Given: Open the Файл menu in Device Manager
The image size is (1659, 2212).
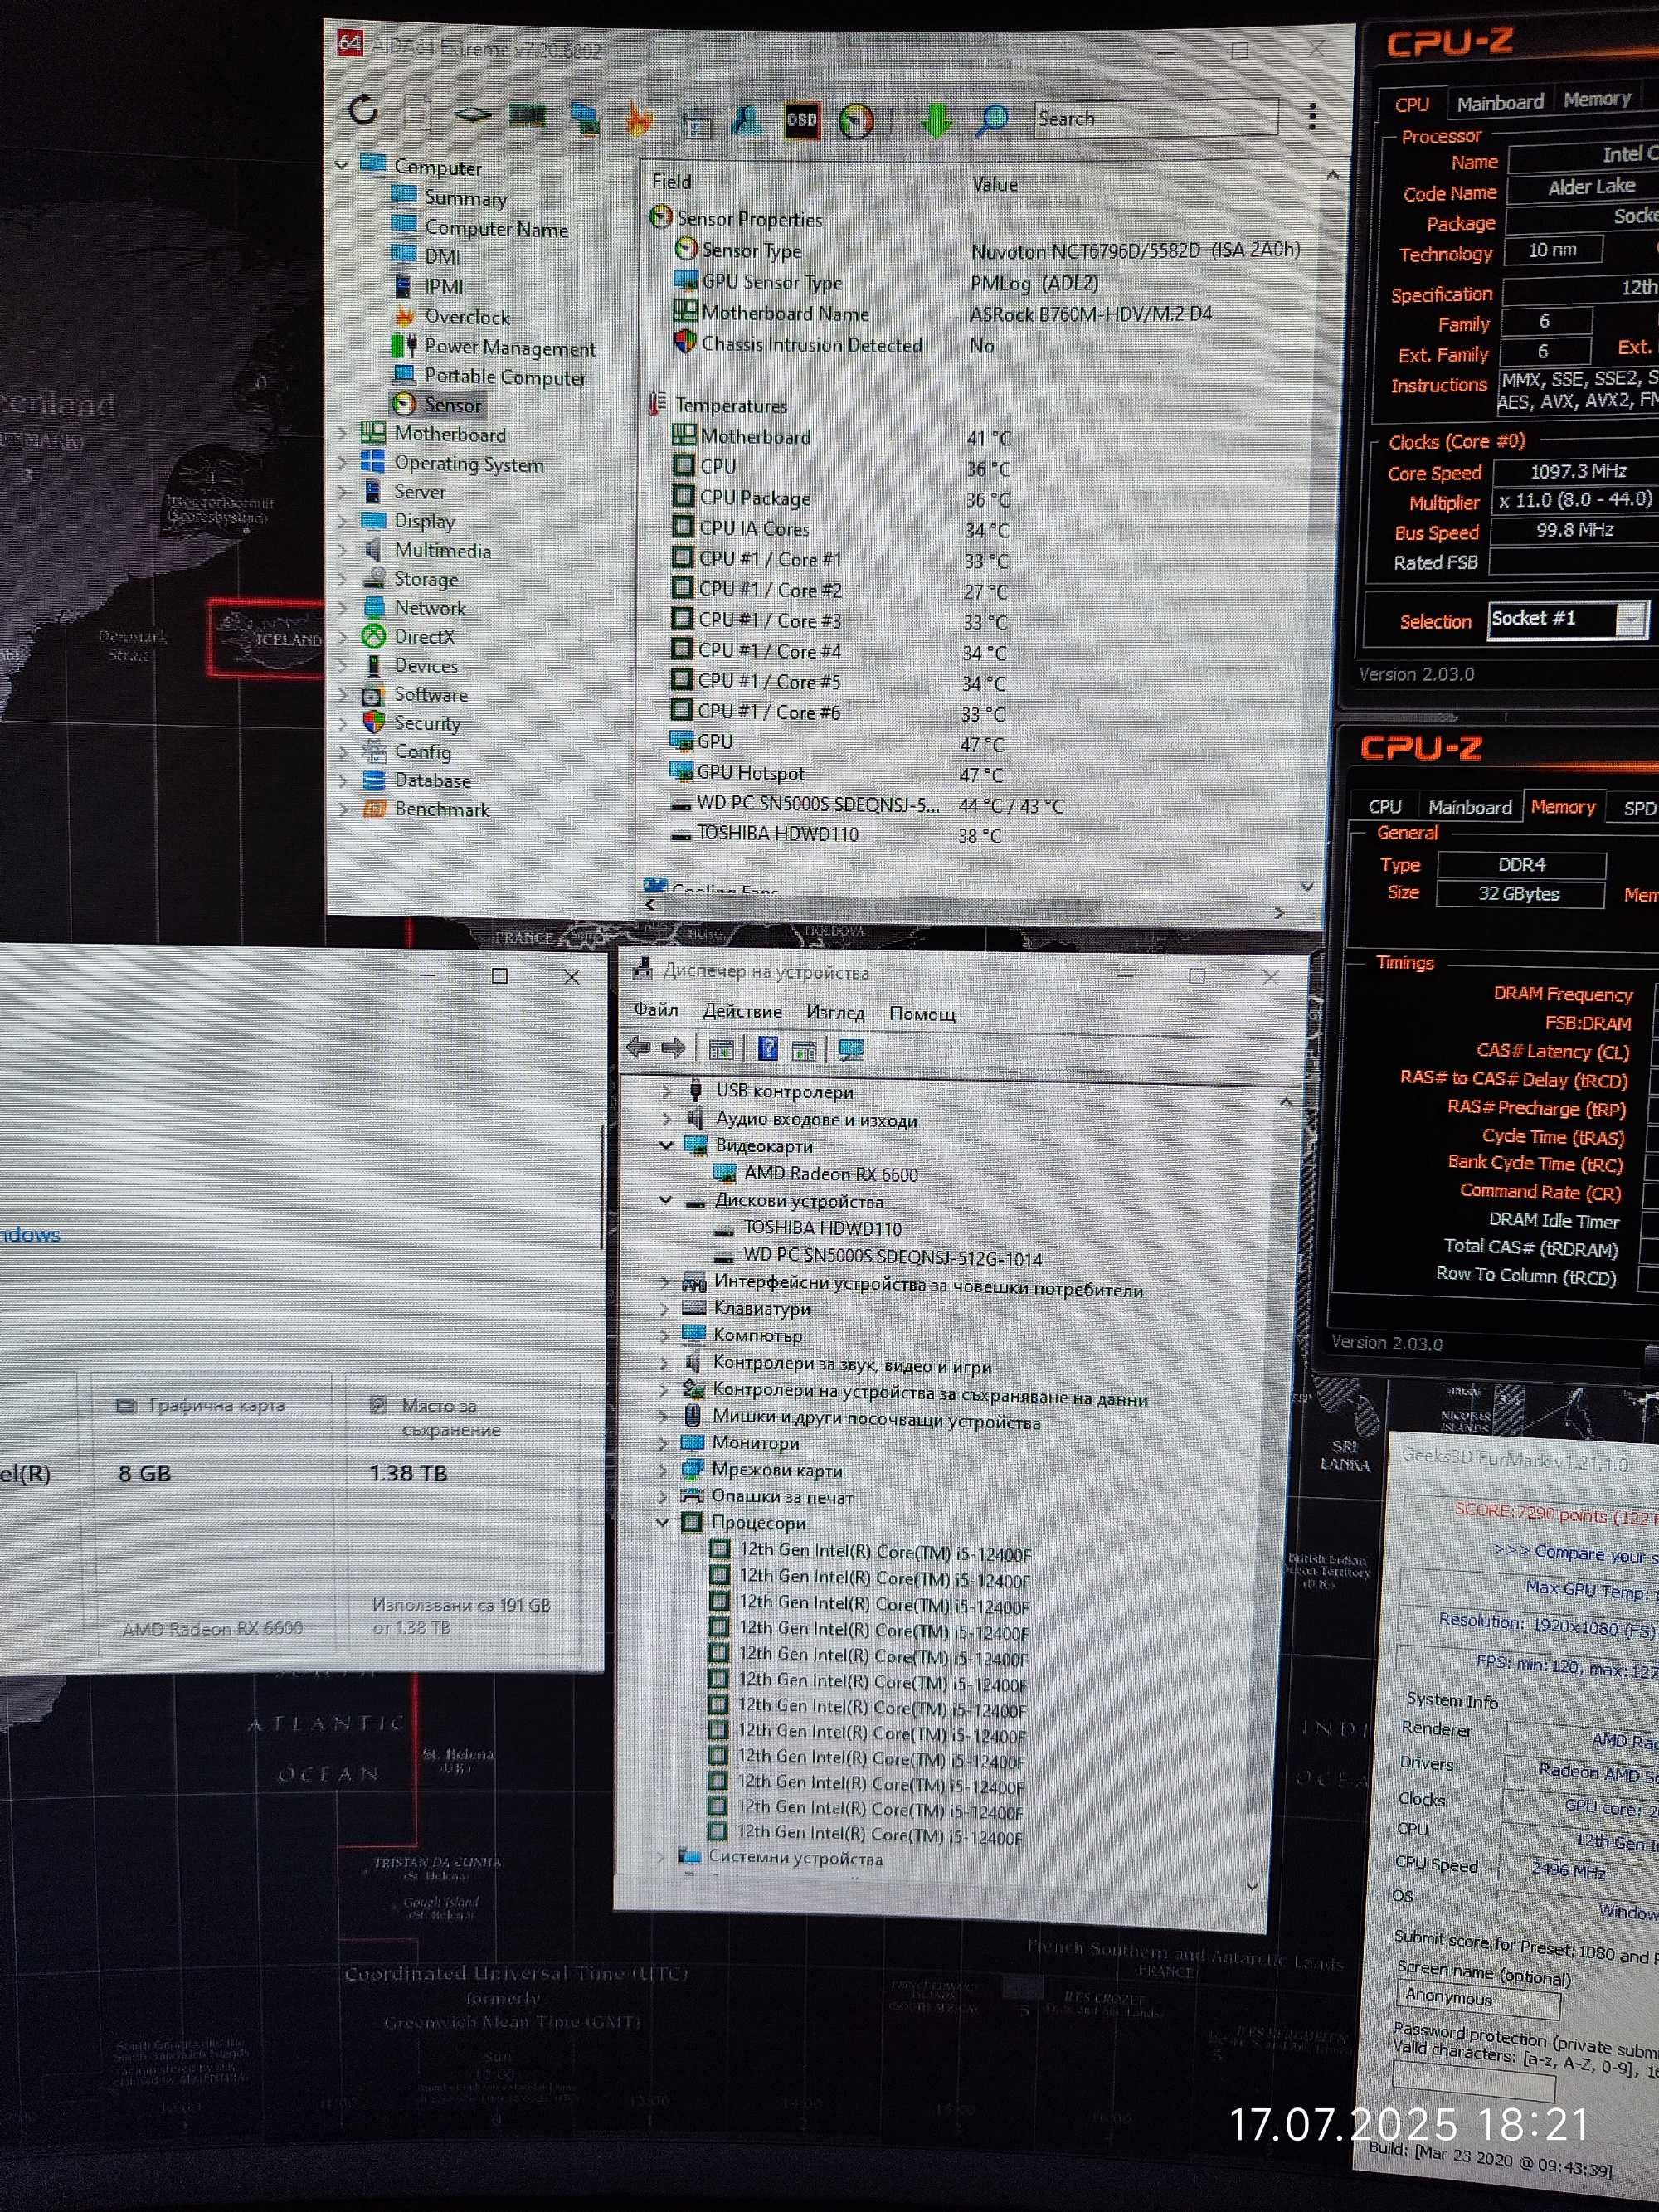Looking at the screenshot, I should [656, 1010].
